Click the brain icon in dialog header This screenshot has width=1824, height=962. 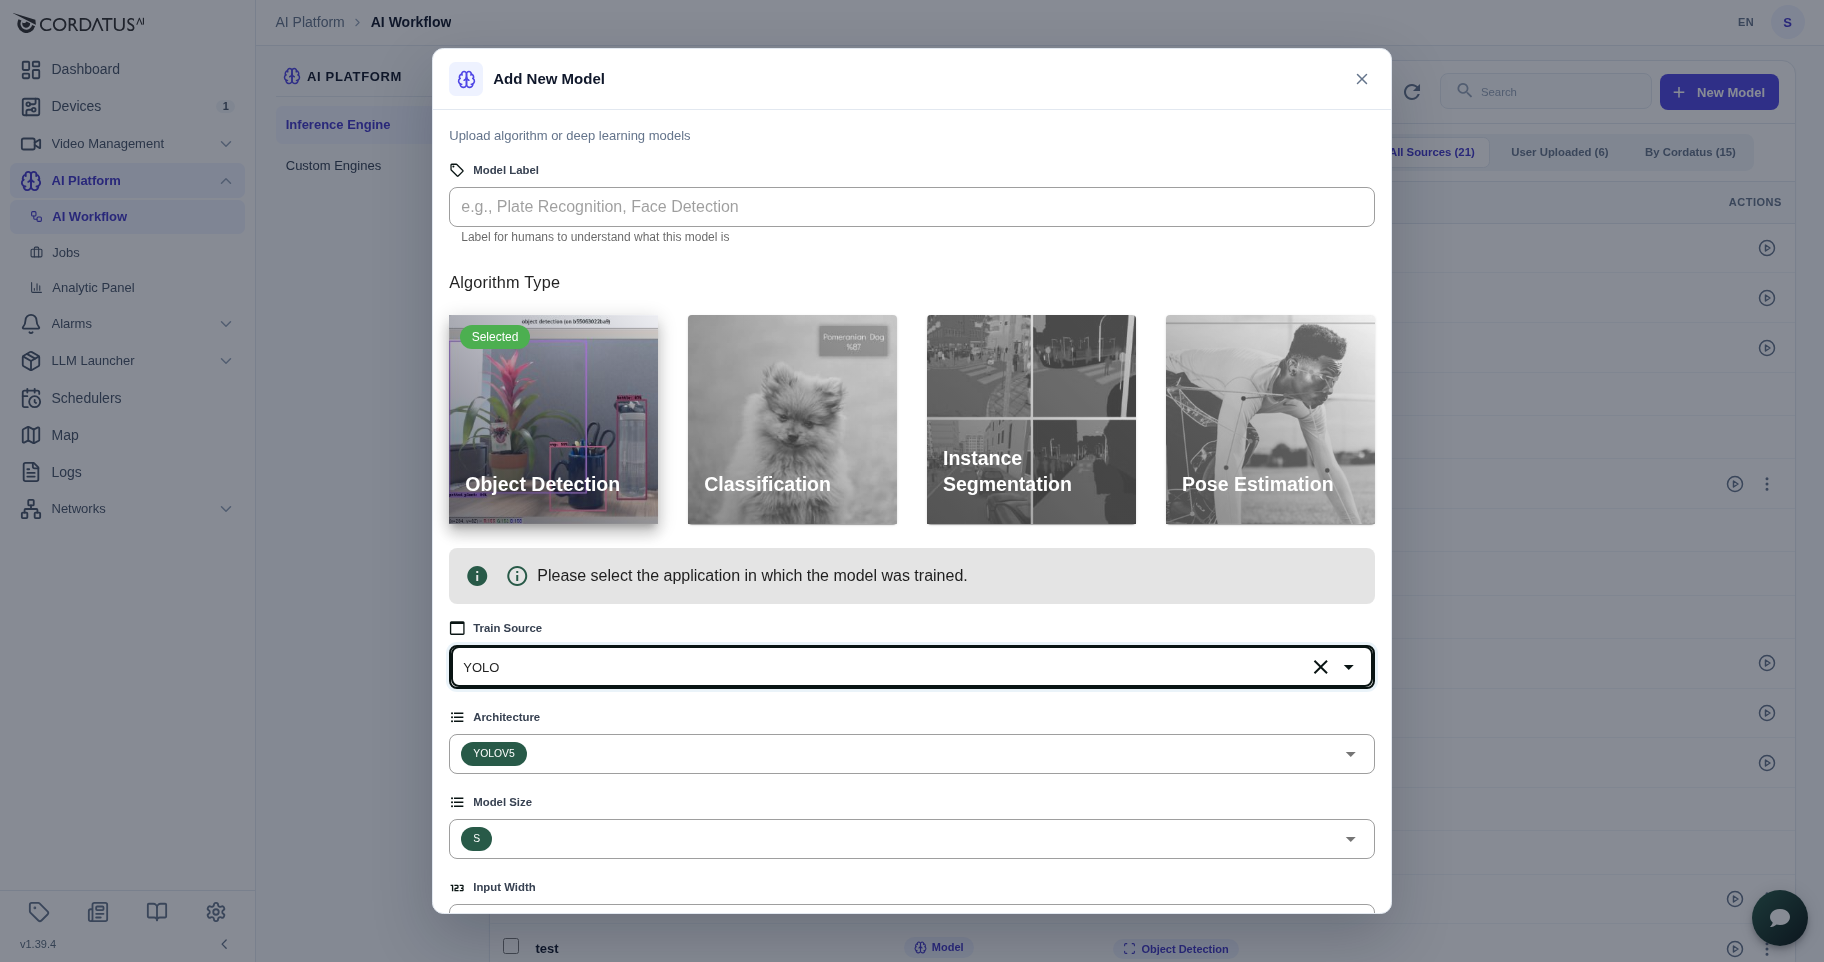[466, 79]
